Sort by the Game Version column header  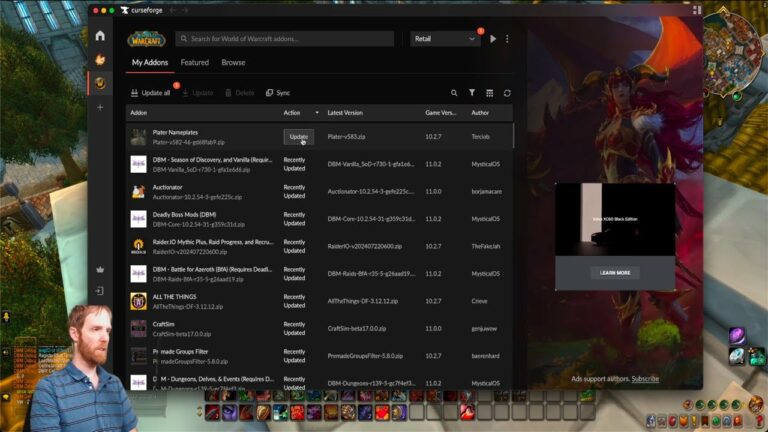pyautogui.click(x=440, y=113)
